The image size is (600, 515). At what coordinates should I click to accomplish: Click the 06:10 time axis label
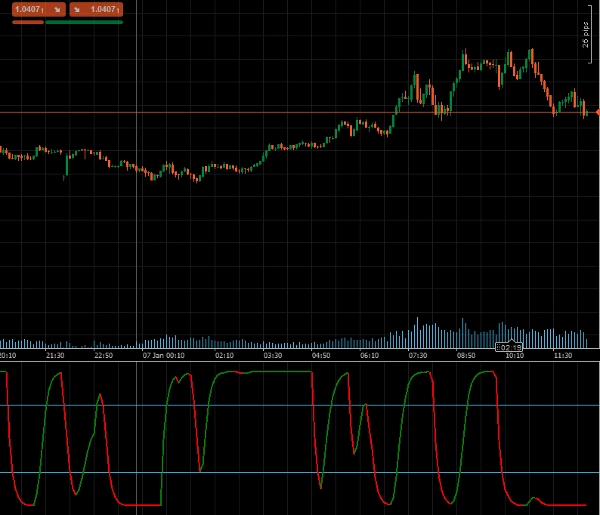pos(369,355)
